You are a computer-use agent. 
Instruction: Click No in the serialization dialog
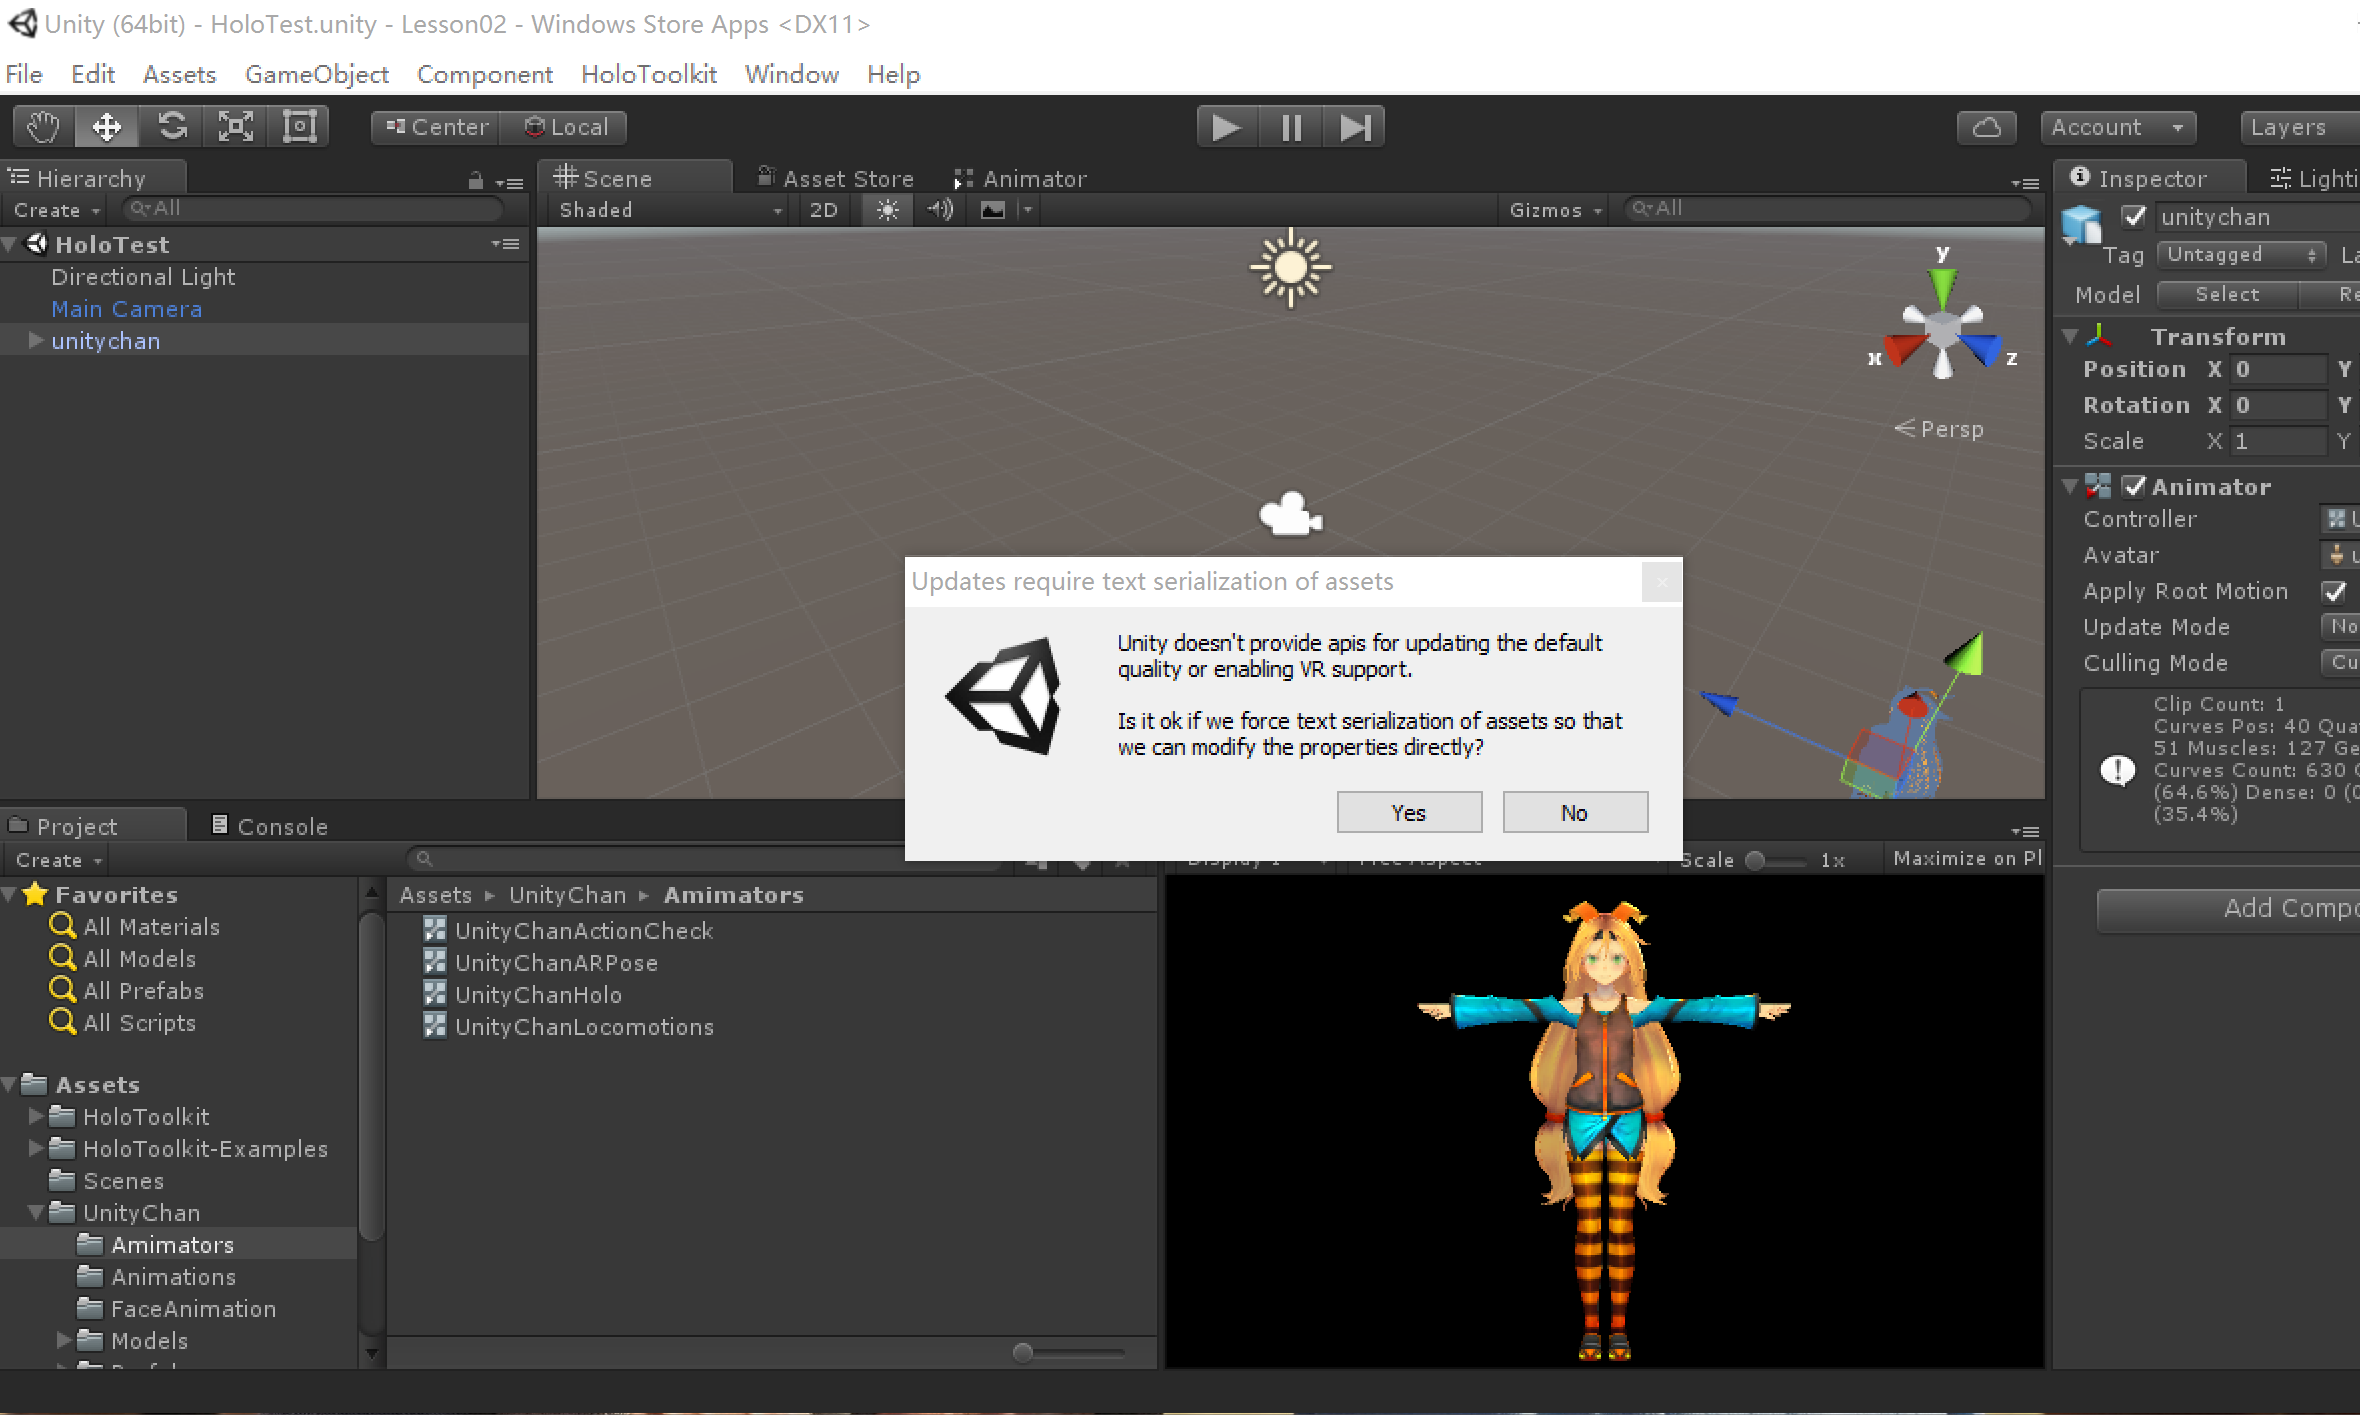click(x=1574, y=812)
